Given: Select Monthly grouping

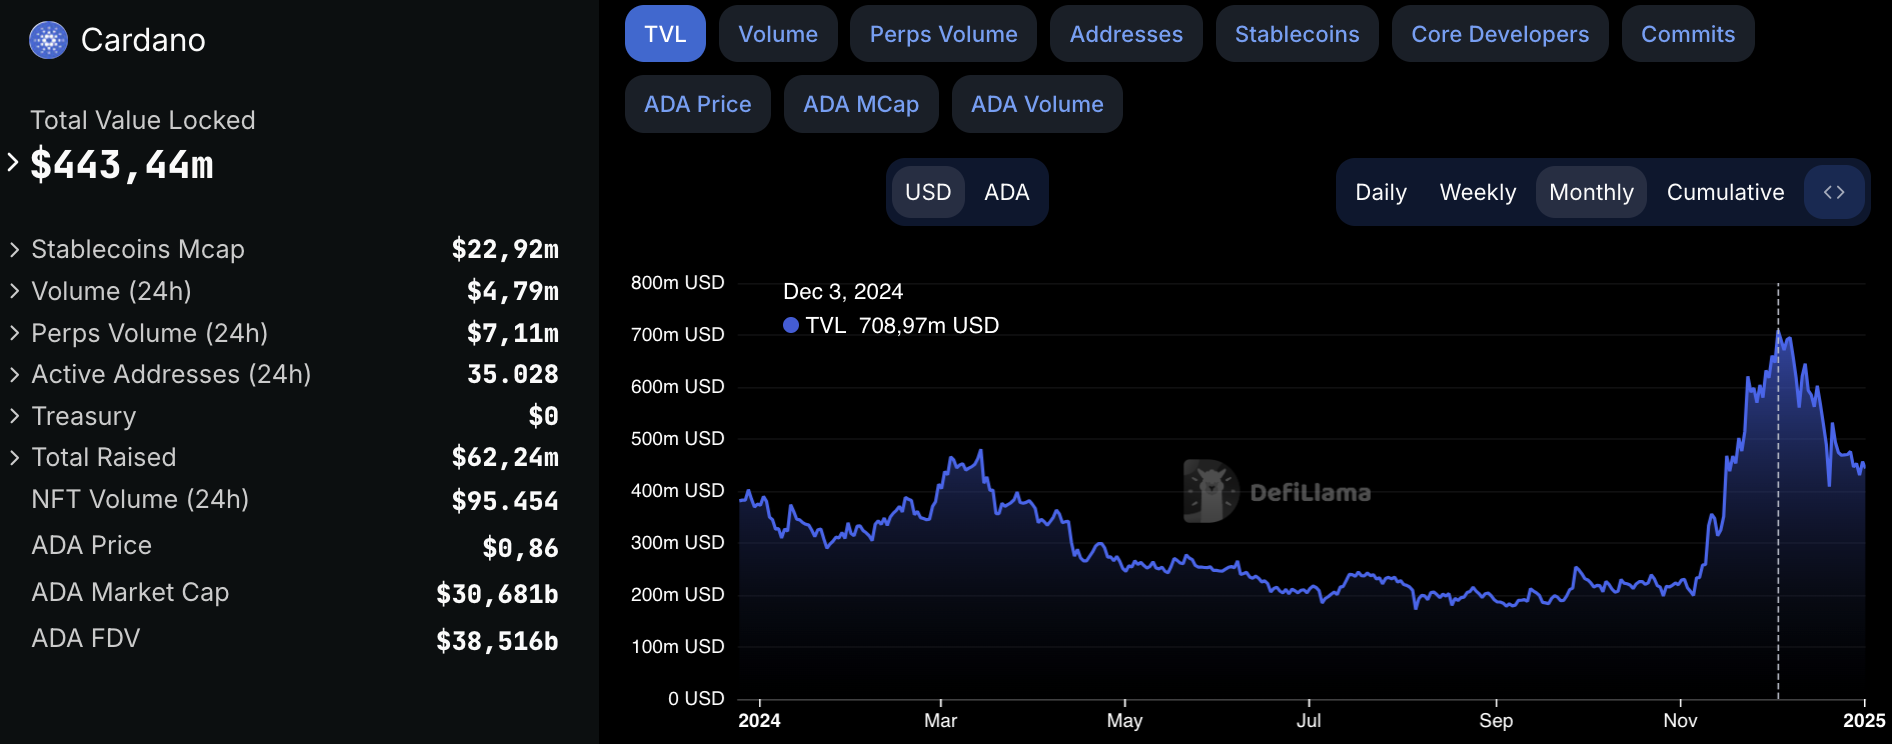Looking at the screenshot, I should pyautogui.click(x=1591, y=192).
